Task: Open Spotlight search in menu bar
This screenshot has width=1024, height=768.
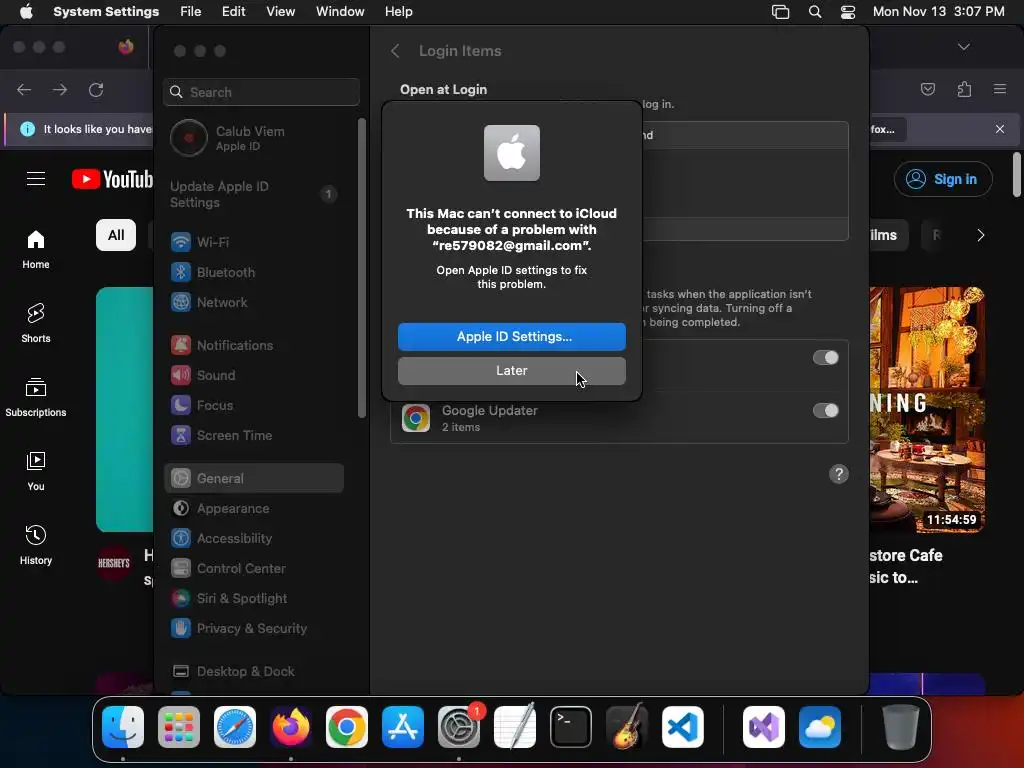Action: tap(814, 12)
